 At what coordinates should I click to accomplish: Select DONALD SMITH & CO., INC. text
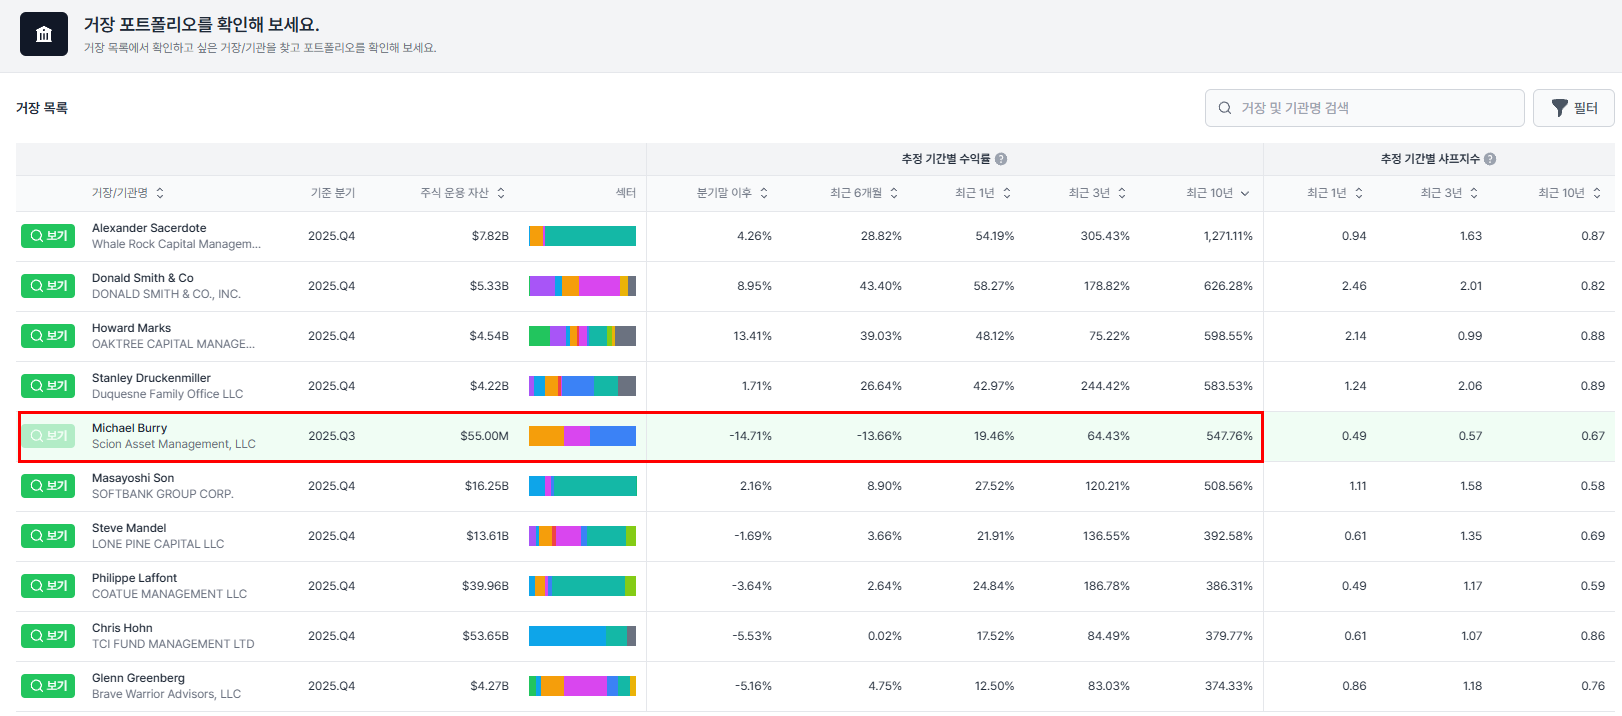(166, 294)
